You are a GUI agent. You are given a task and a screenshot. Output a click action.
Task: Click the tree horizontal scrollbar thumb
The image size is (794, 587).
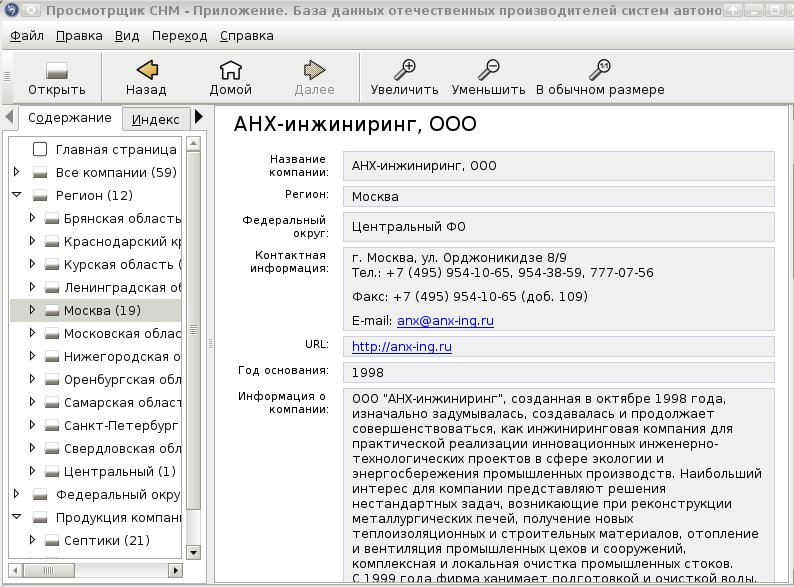point(49,570)
